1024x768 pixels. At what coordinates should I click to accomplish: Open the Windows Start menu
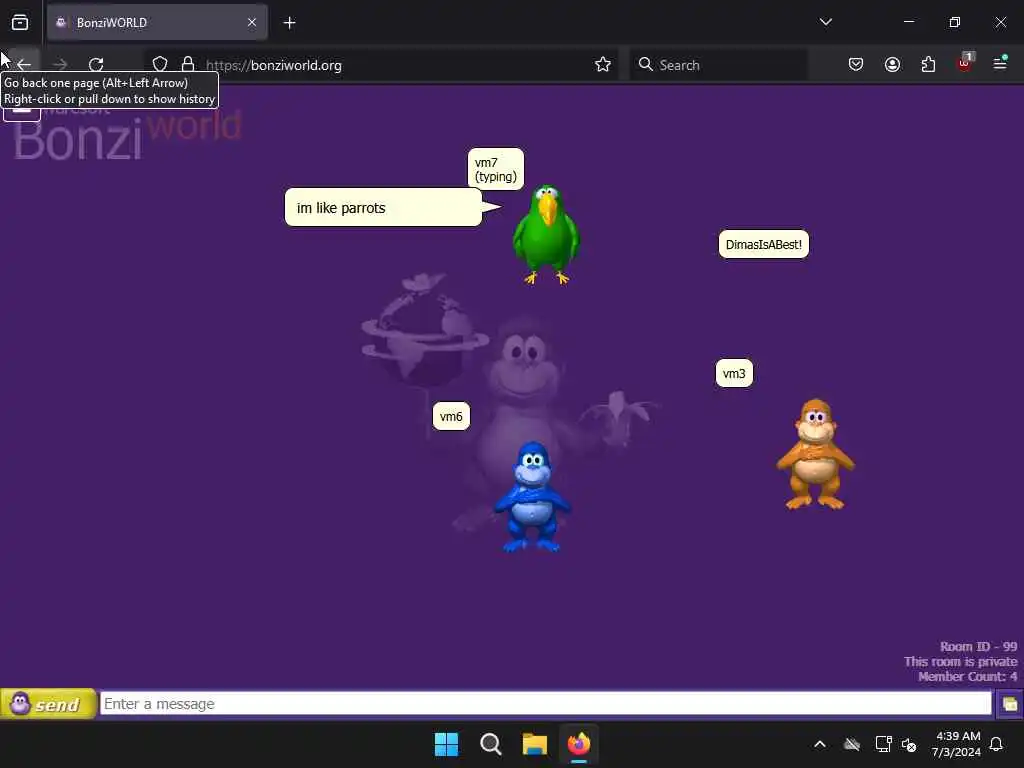(x=447, y=744)
